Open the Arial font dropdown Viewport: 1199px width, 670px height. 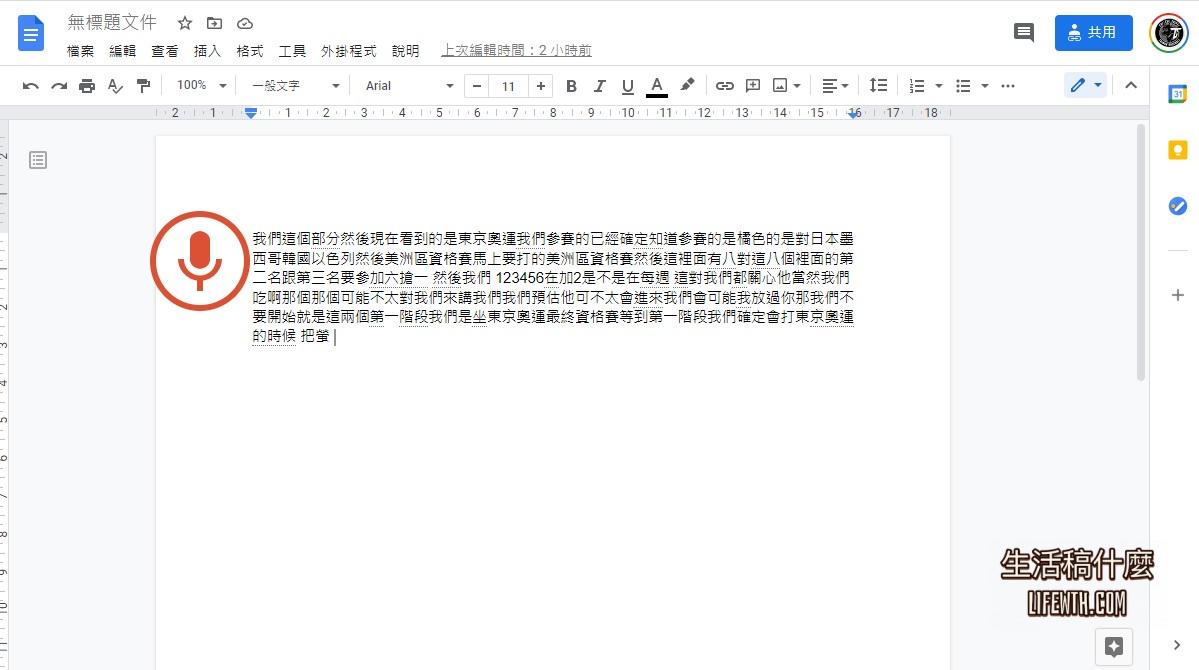tap(408, 86)
